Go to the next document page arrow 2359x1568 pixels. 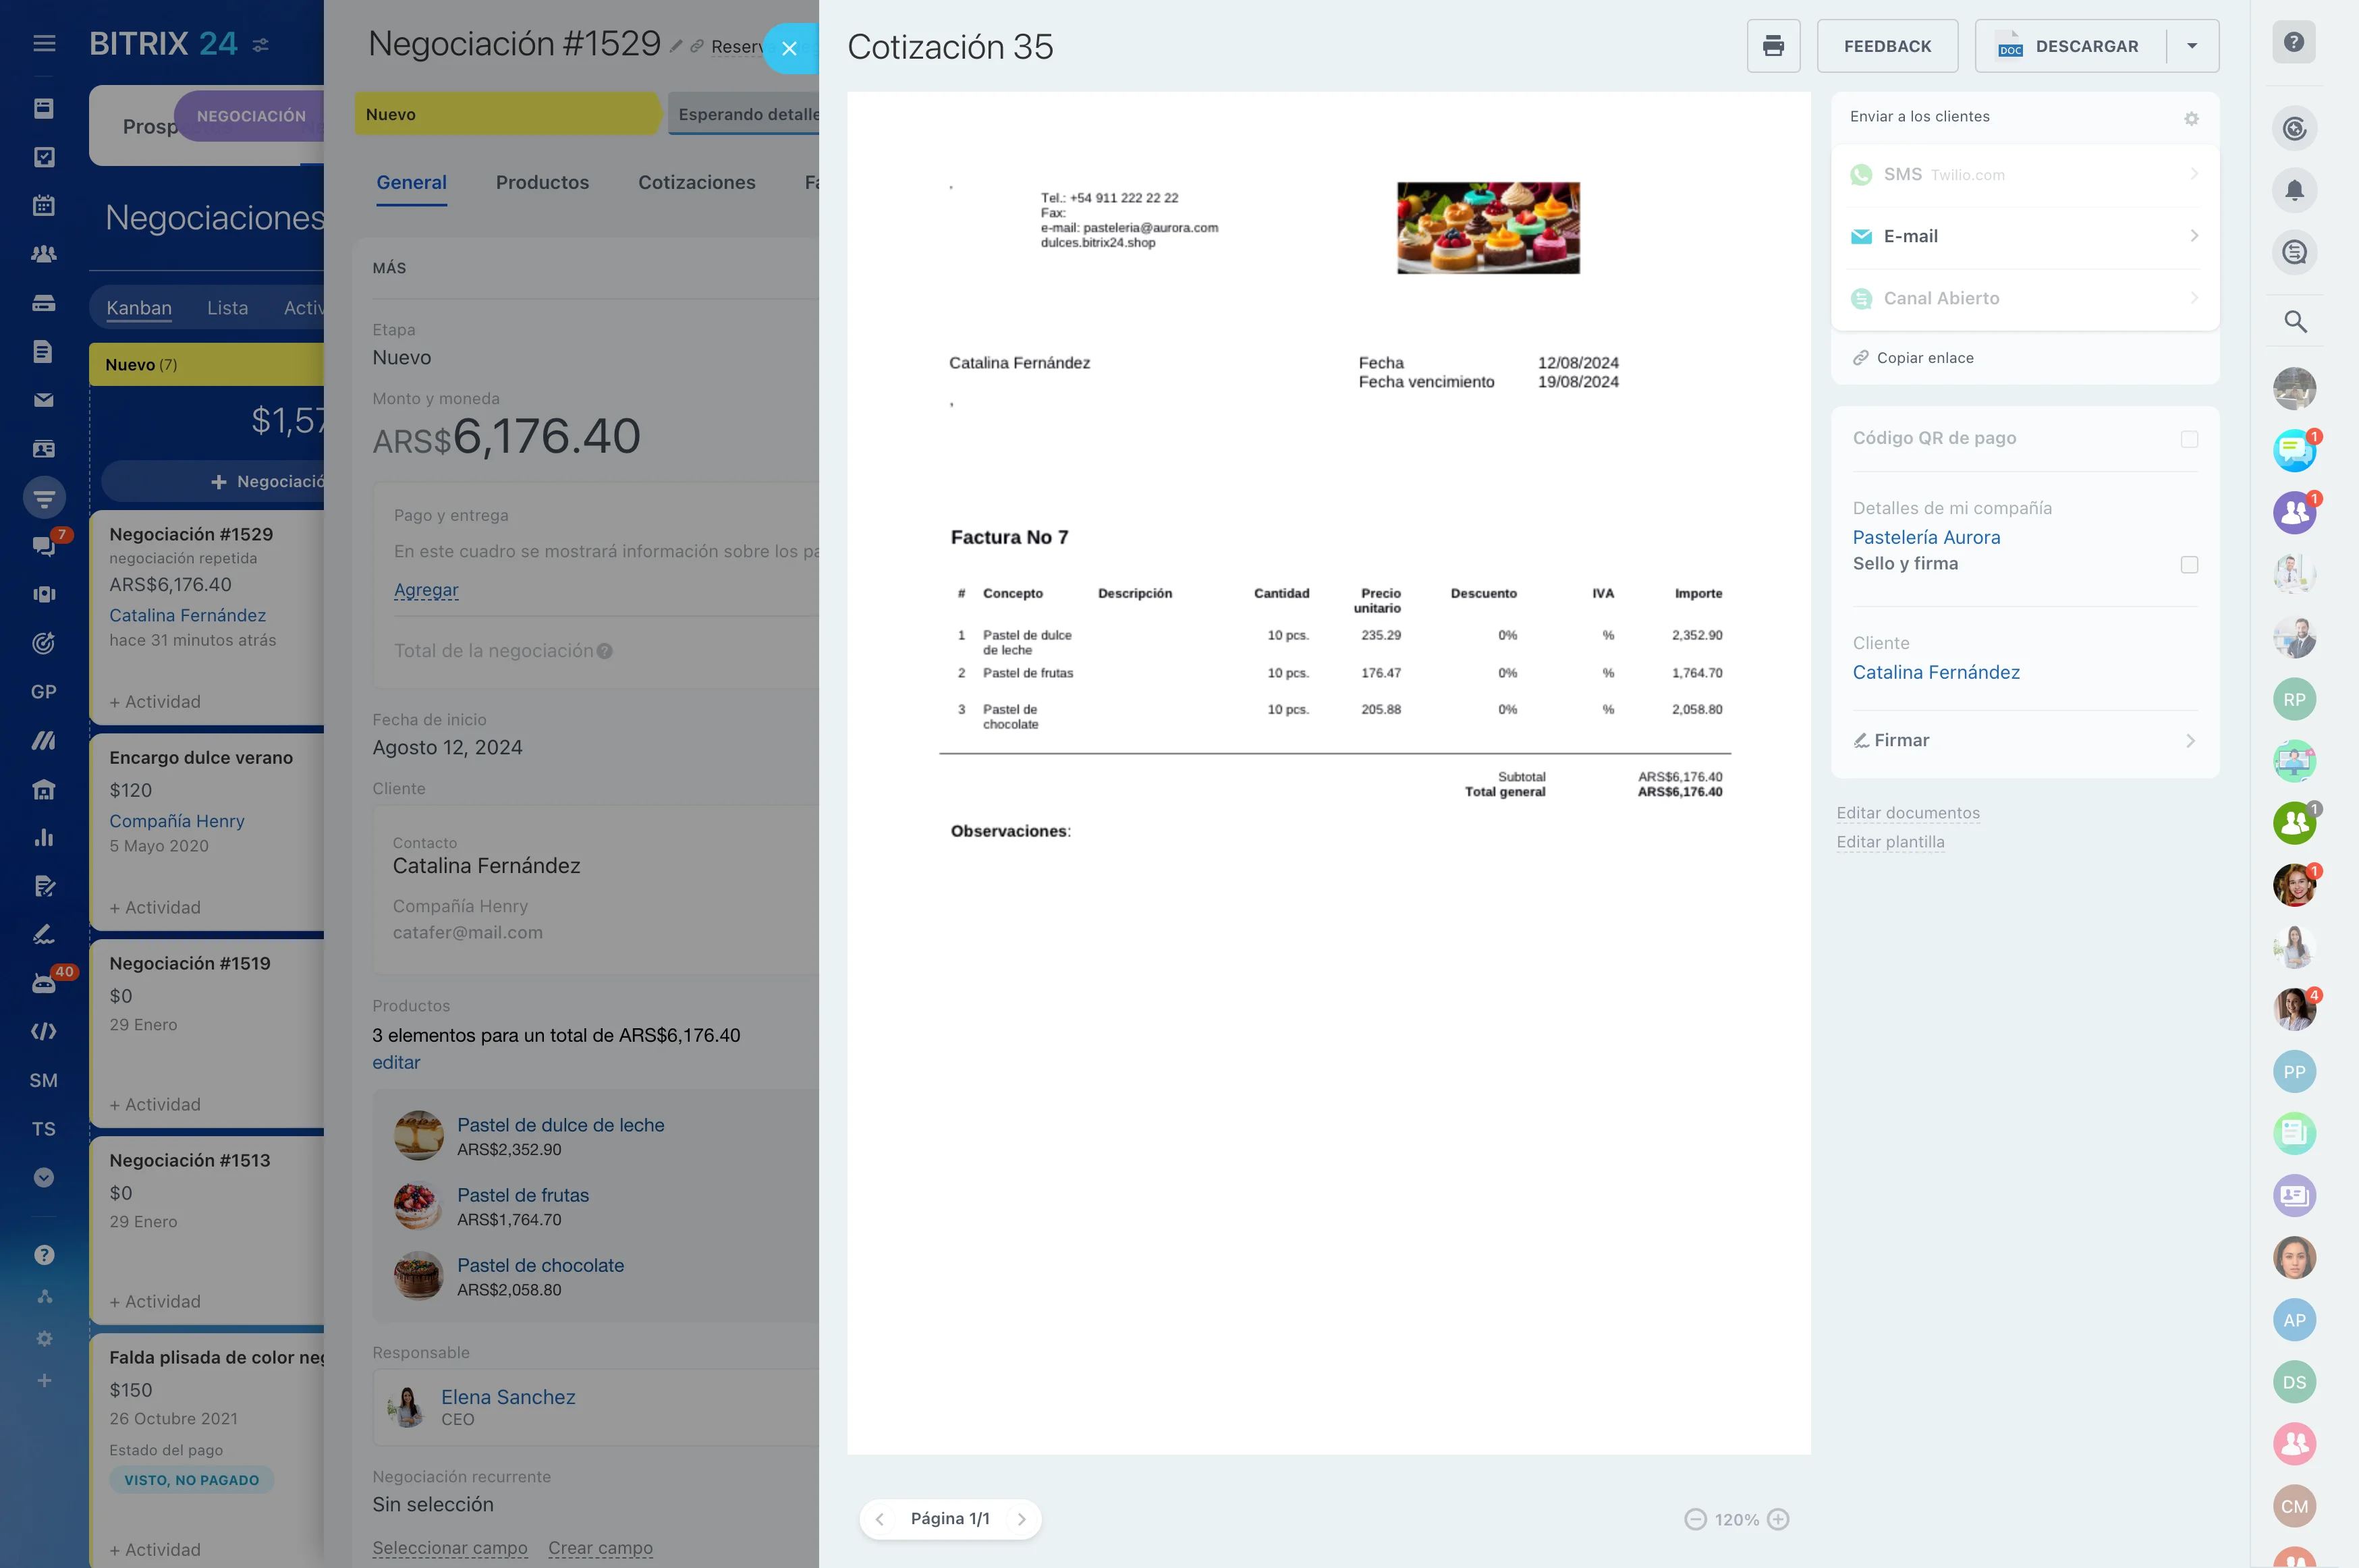point(1021,1519)
